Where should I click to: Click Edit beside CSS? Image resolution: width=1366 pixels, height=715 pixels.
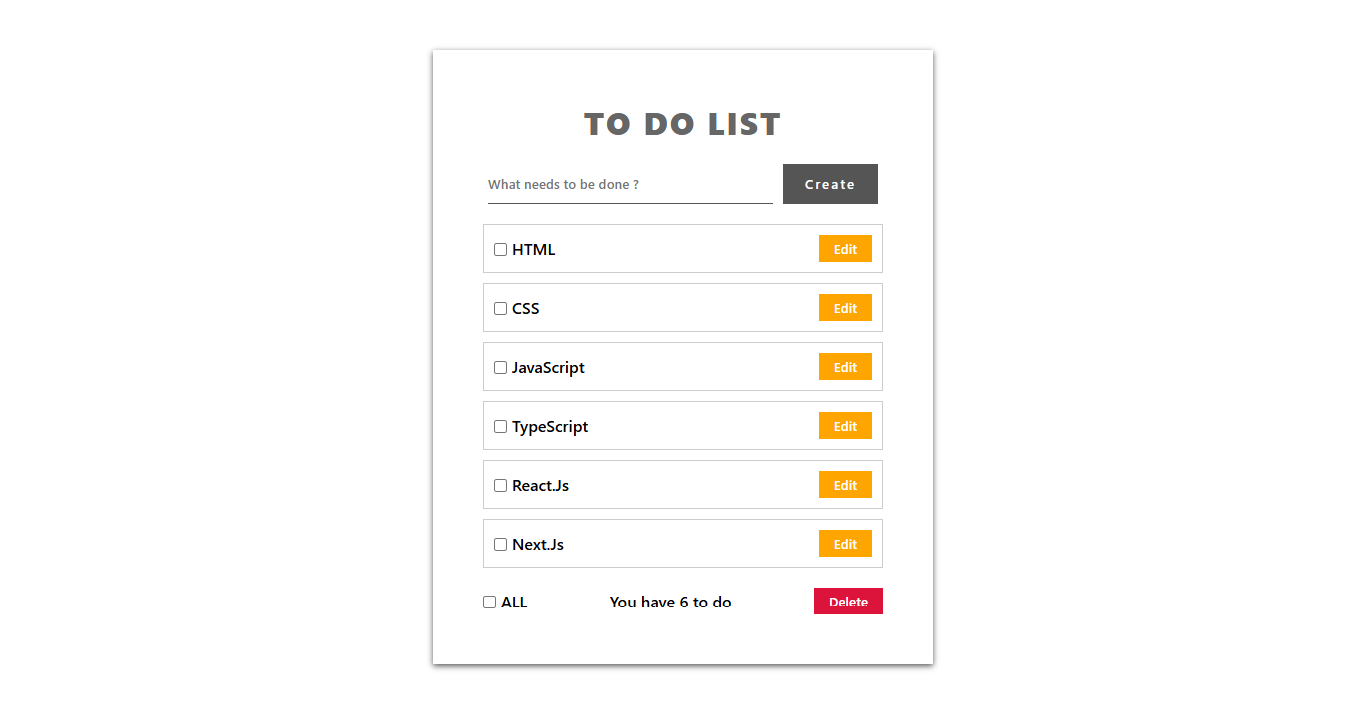click(845, 308)
